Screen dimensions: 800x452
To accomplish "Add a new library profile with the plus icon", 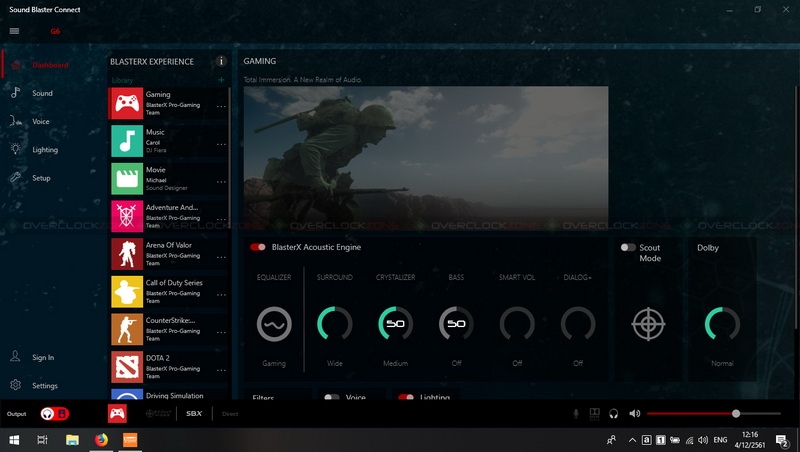I will click(221, 80).
